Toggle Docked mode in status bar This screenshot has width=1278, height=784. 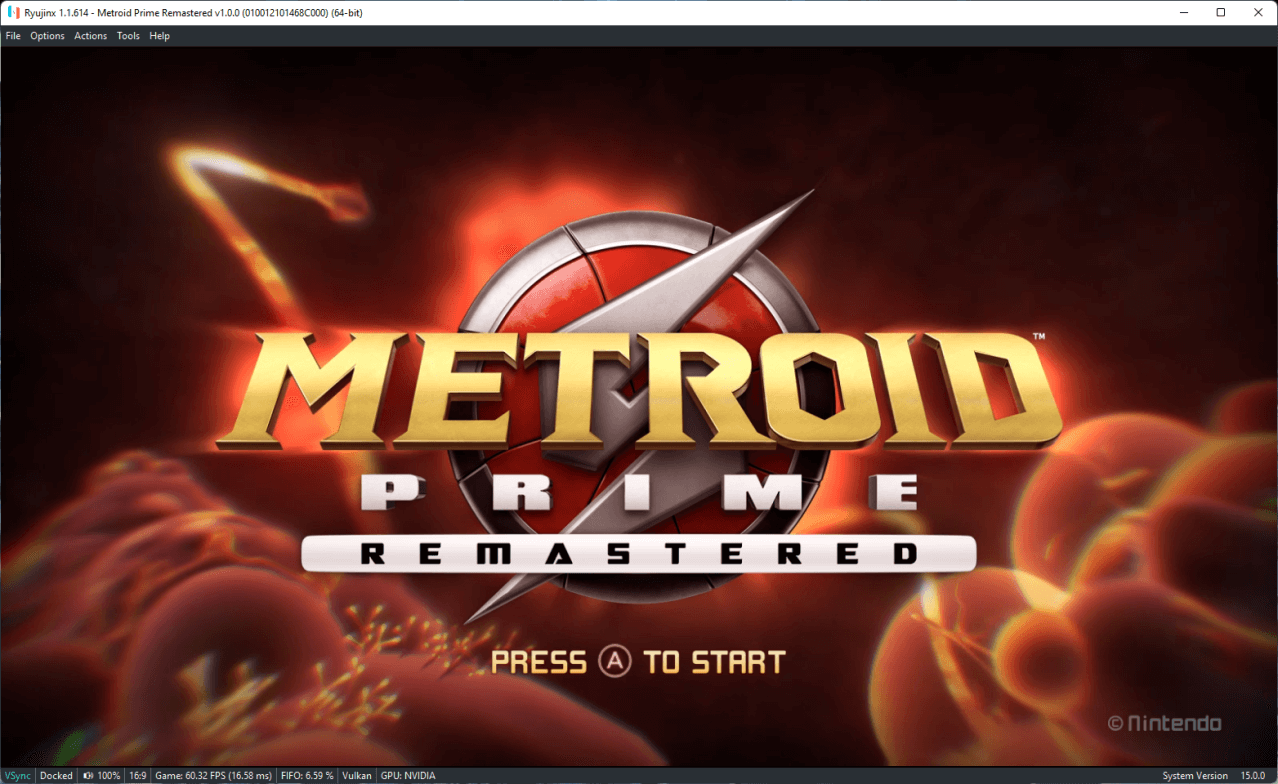(x=56, y=776)
